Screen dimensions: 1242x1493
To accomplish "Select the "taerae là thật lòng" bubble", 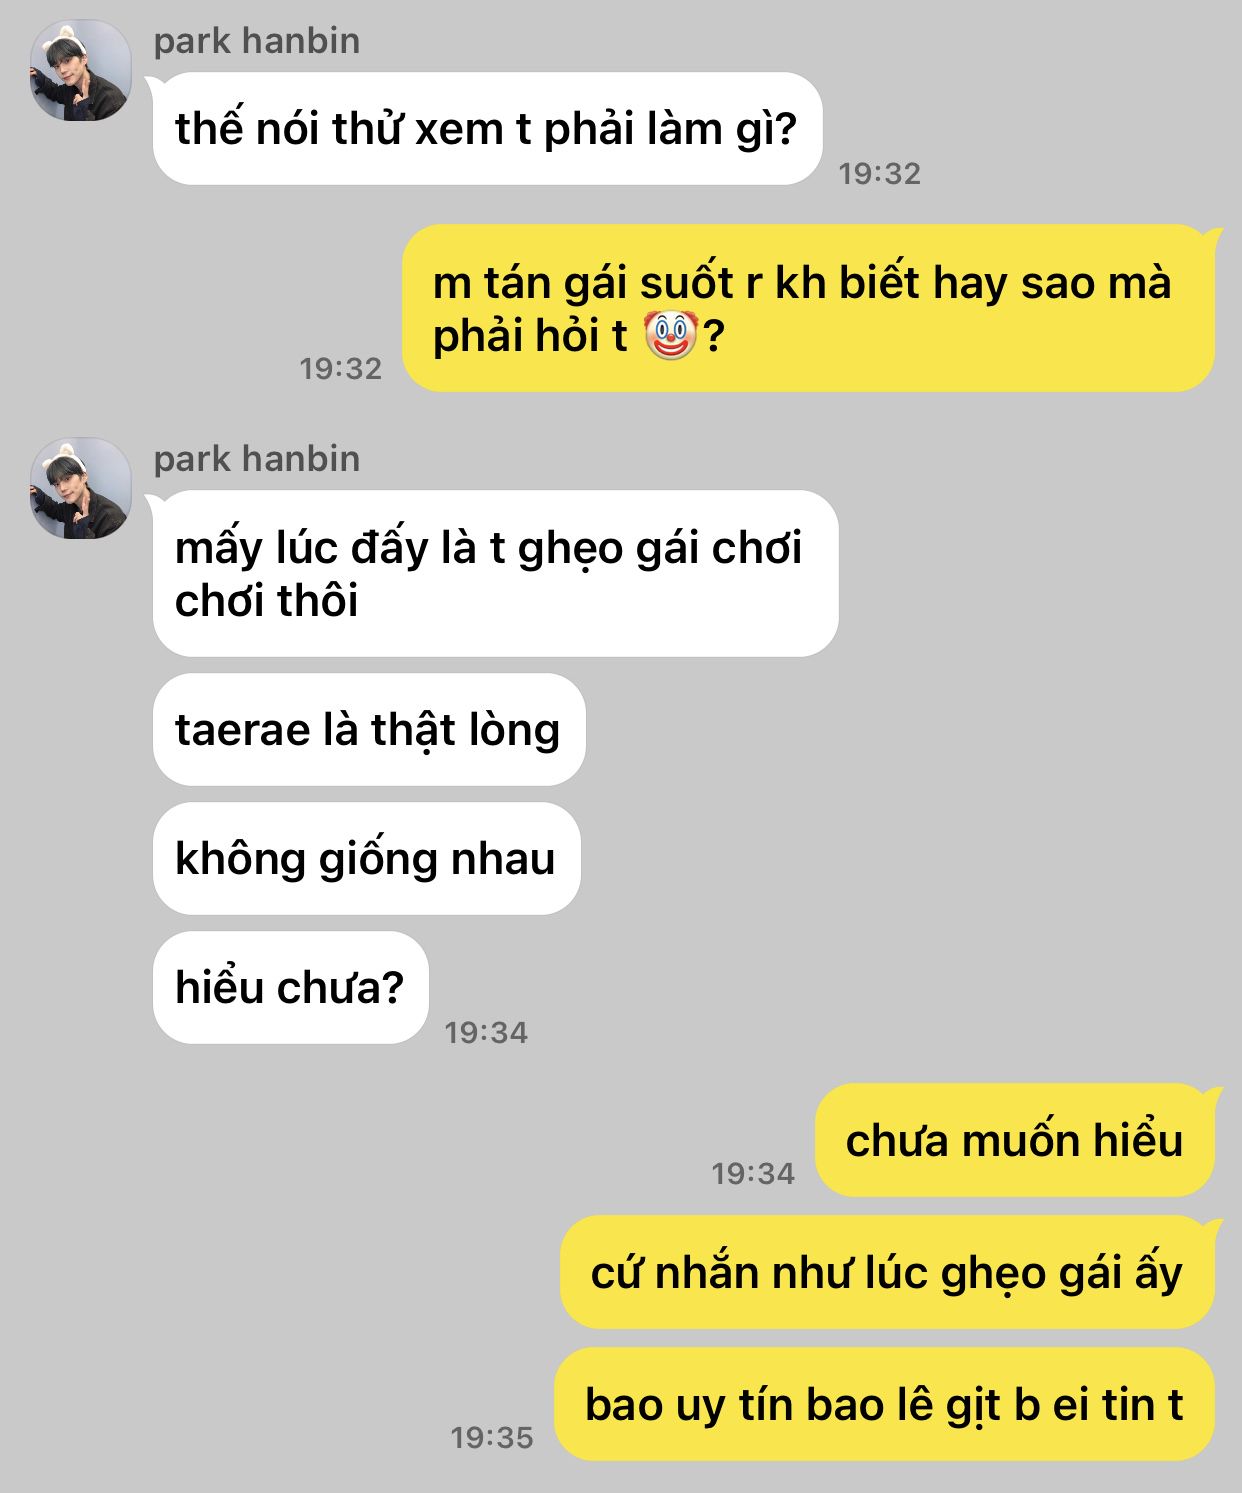I will (x=369, y=729).
